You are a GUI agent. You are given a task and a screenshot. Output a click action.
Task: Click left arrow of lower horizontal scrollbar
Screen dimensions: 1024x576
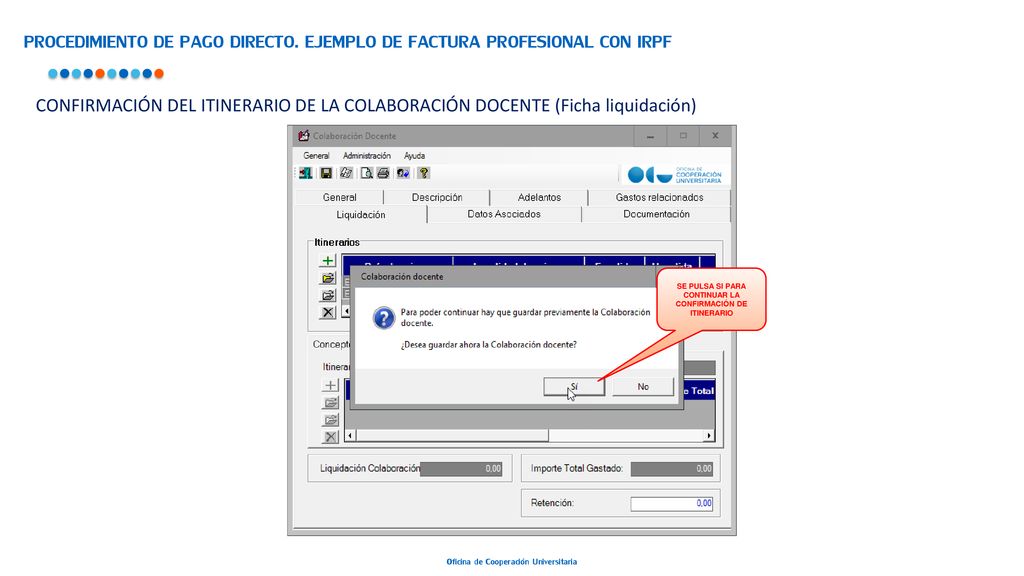350,436
